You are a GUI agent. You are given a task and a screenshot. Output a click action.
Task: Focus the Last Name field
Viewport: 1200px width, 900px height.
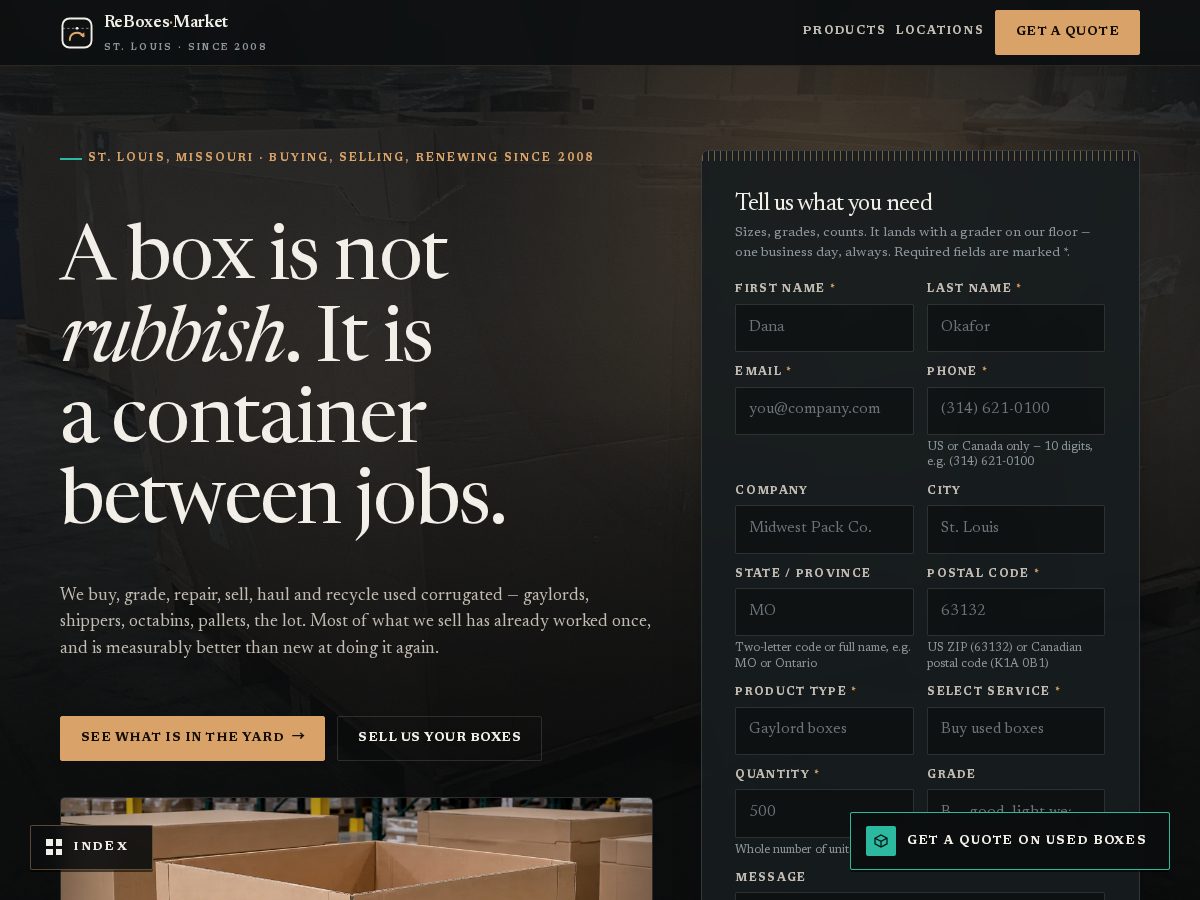(x=1016, y=328)
